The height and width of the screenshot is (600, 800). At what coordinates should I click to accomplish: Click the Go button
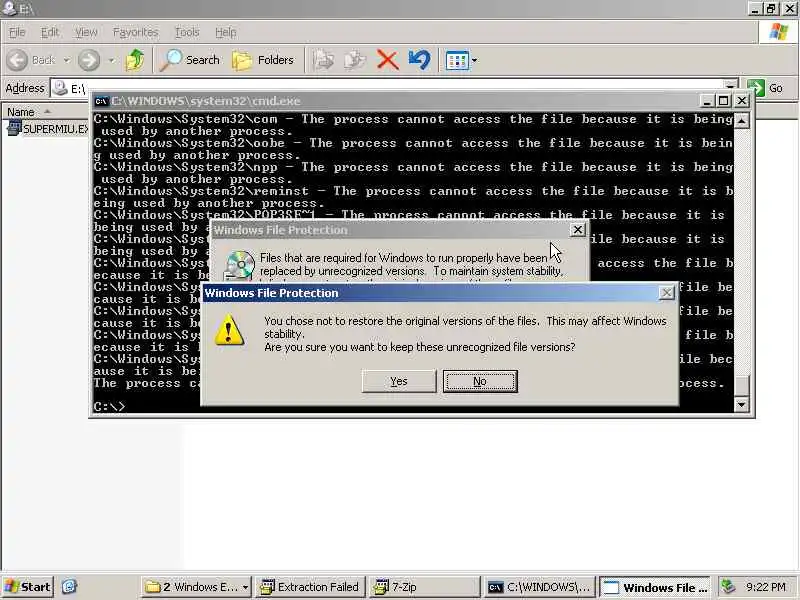765,88
